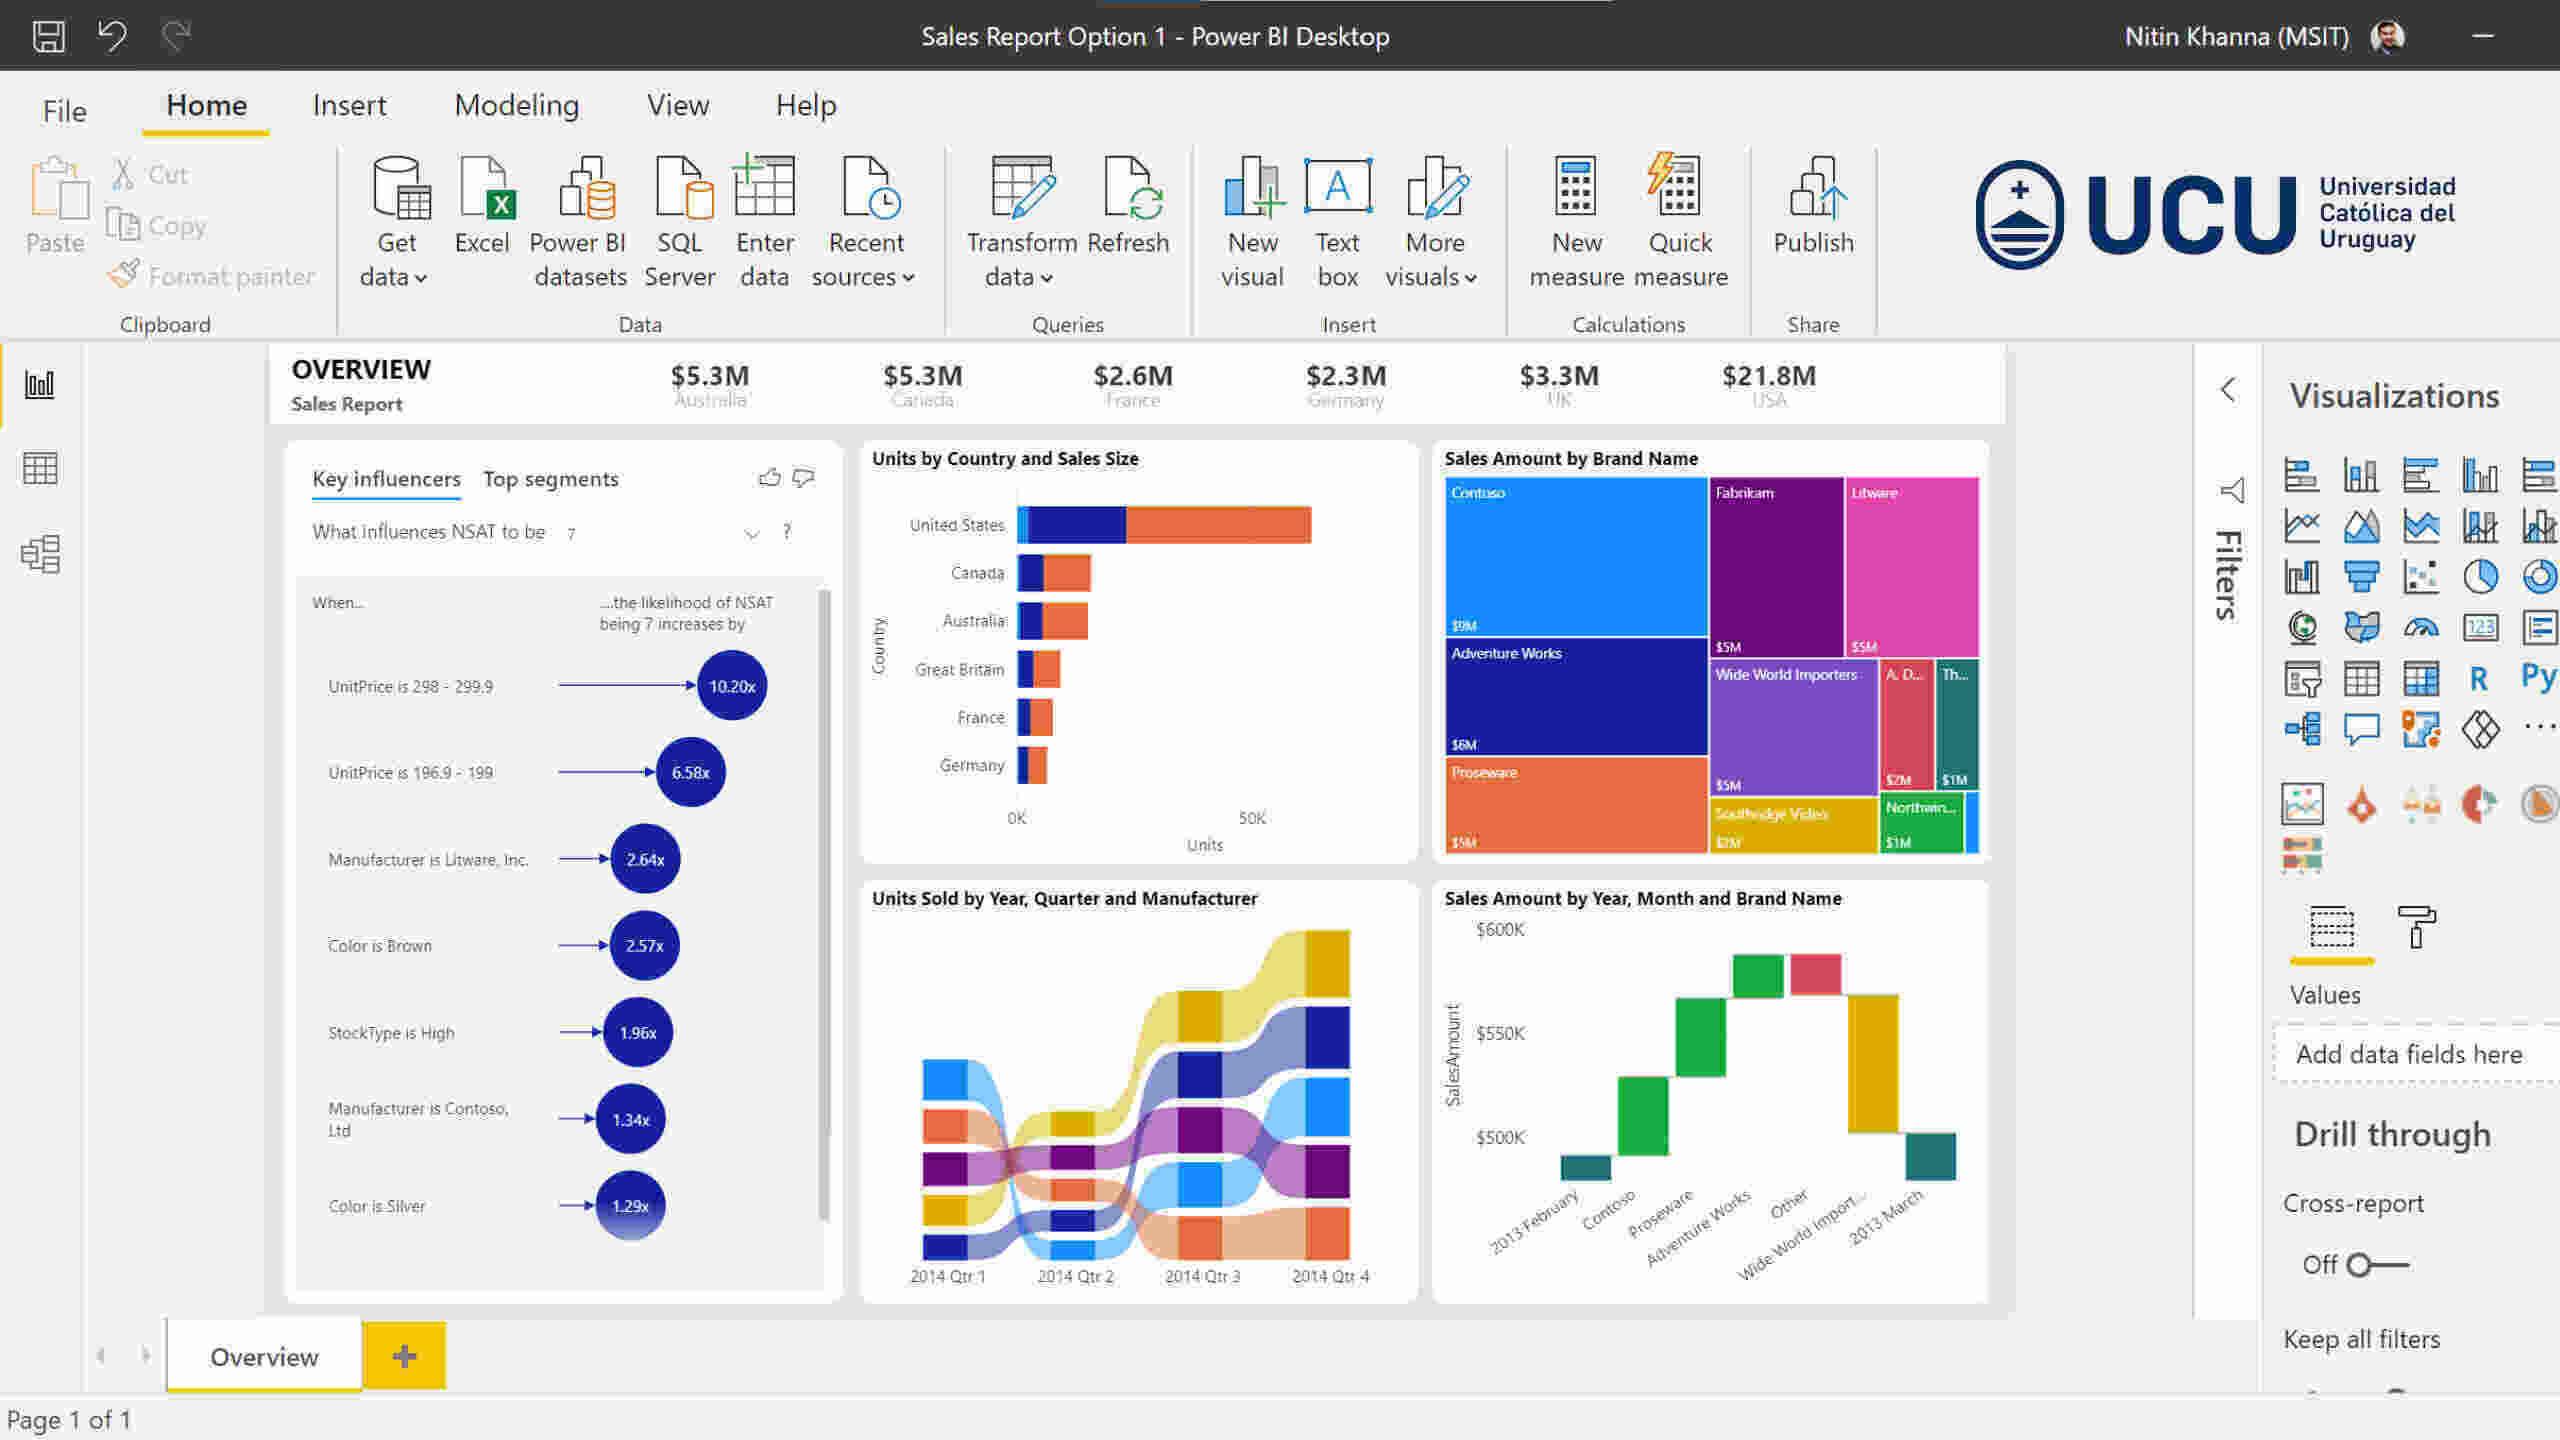The image size is (2560, 1440).
Task: Select the line chart visual icon
Action: click(x=2301, y=525)
